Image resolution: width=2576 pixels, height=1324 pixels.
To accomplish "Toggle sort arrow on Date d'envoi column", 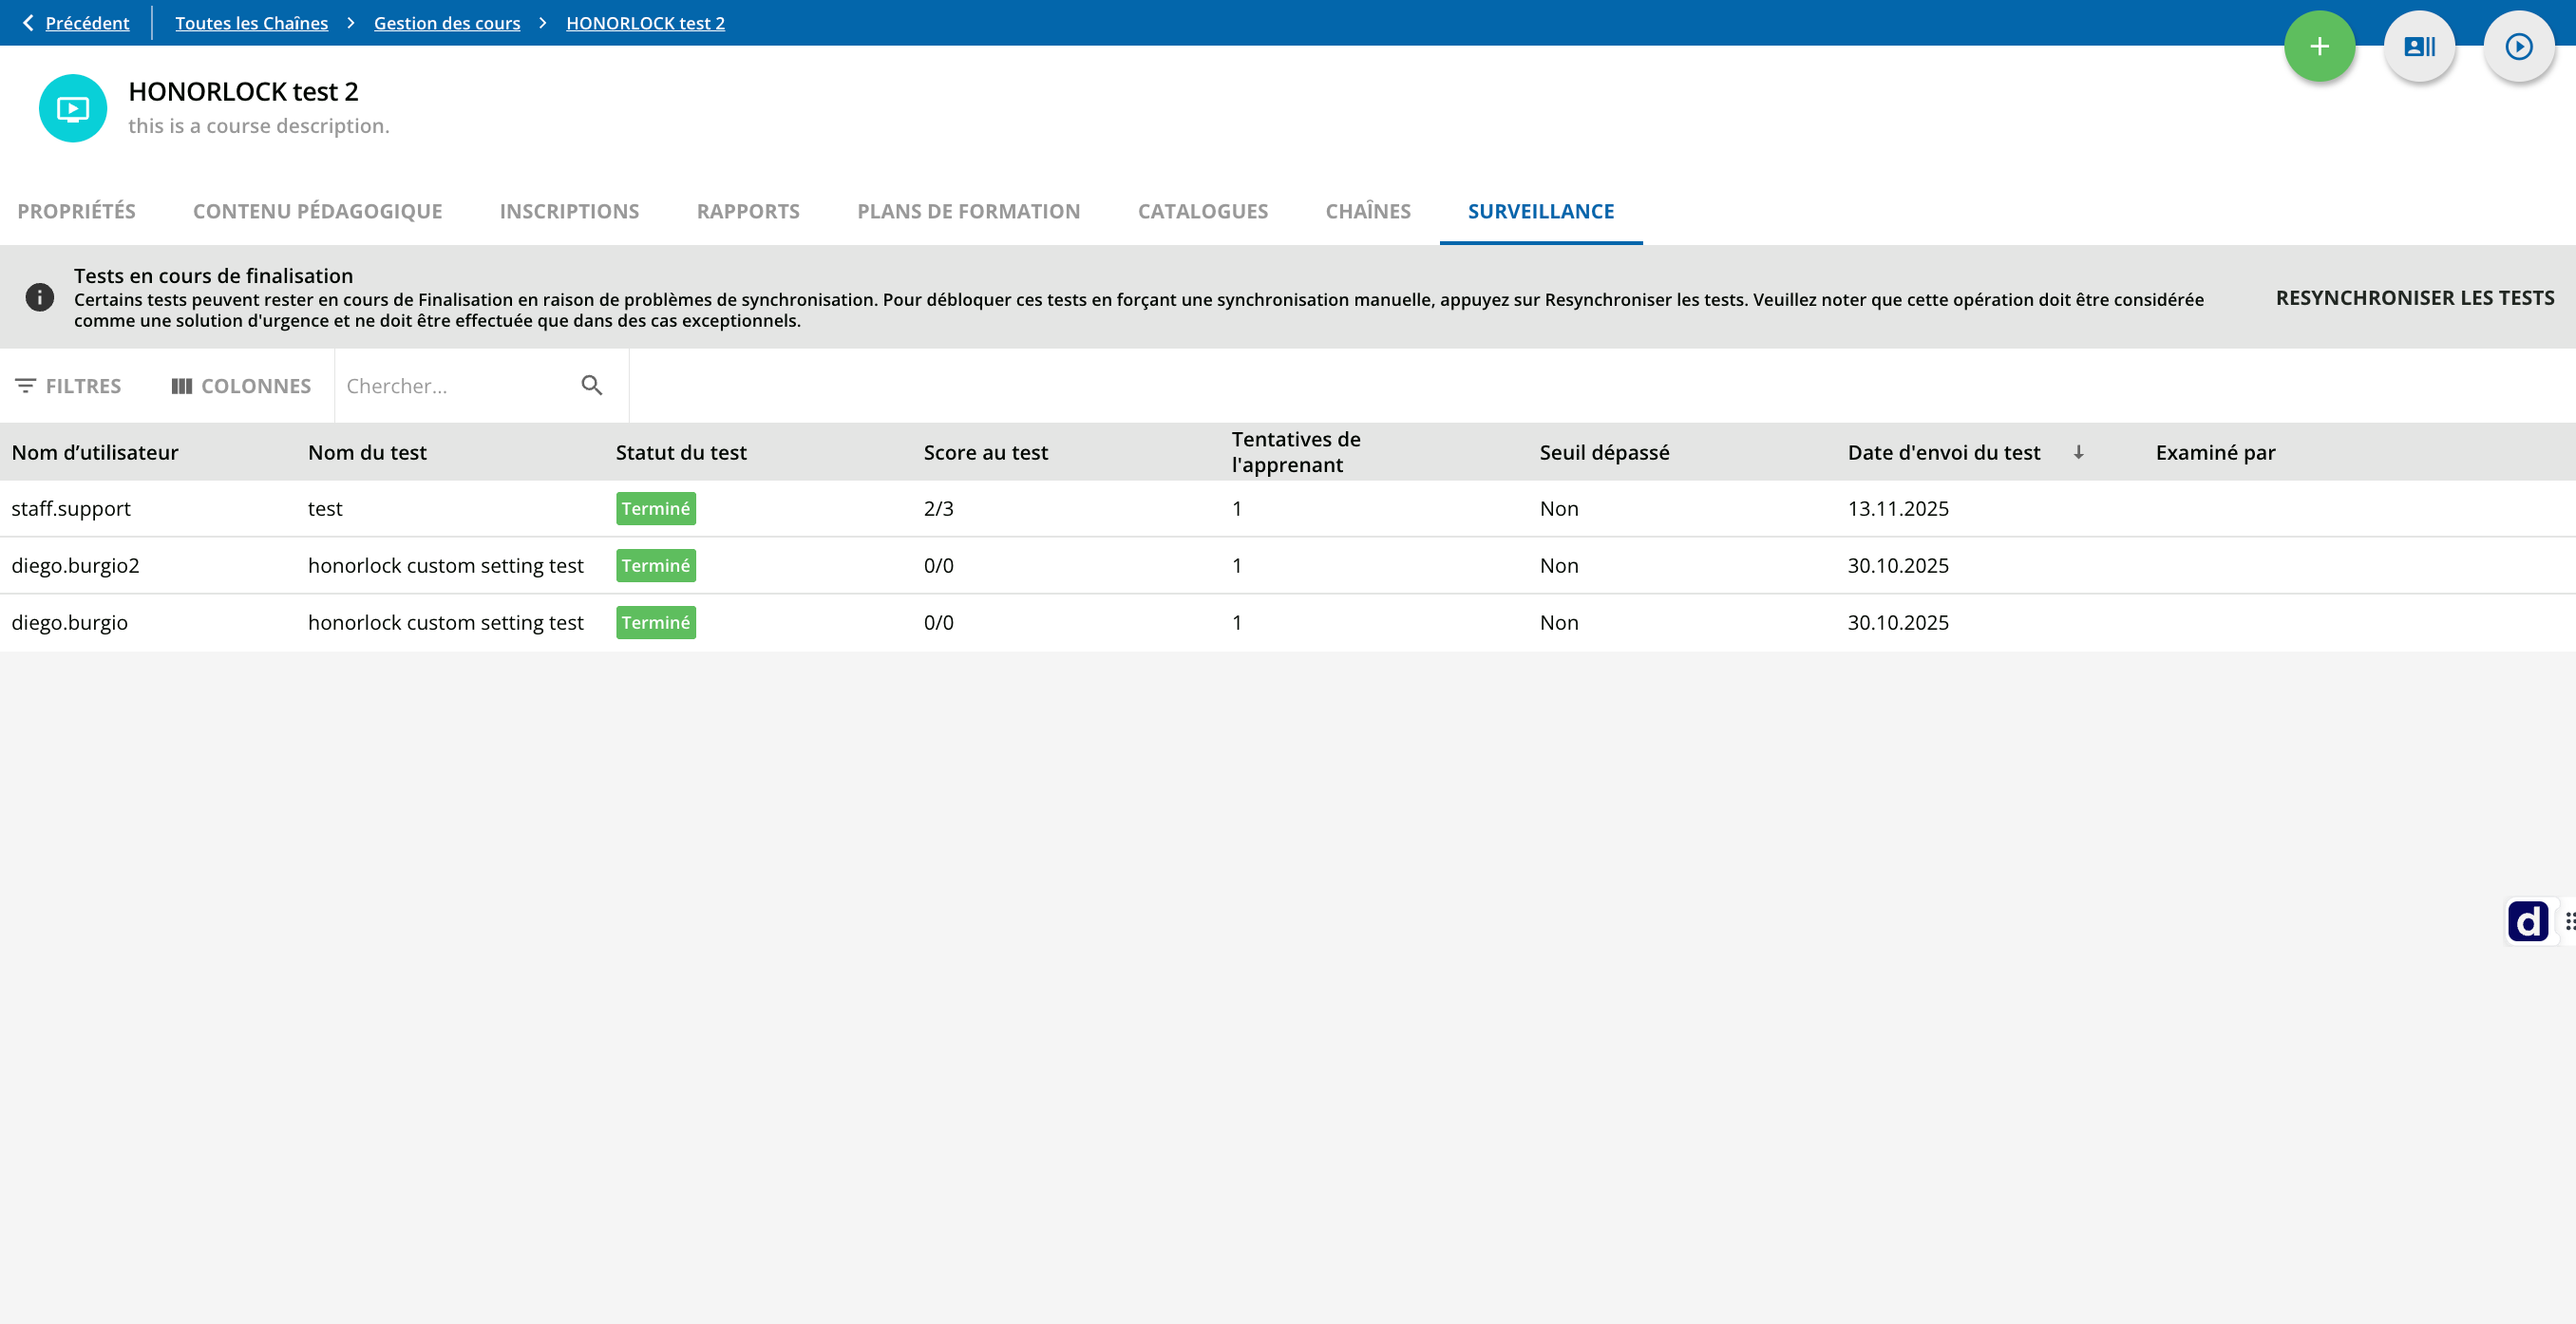I will (x=2078, y=452).
